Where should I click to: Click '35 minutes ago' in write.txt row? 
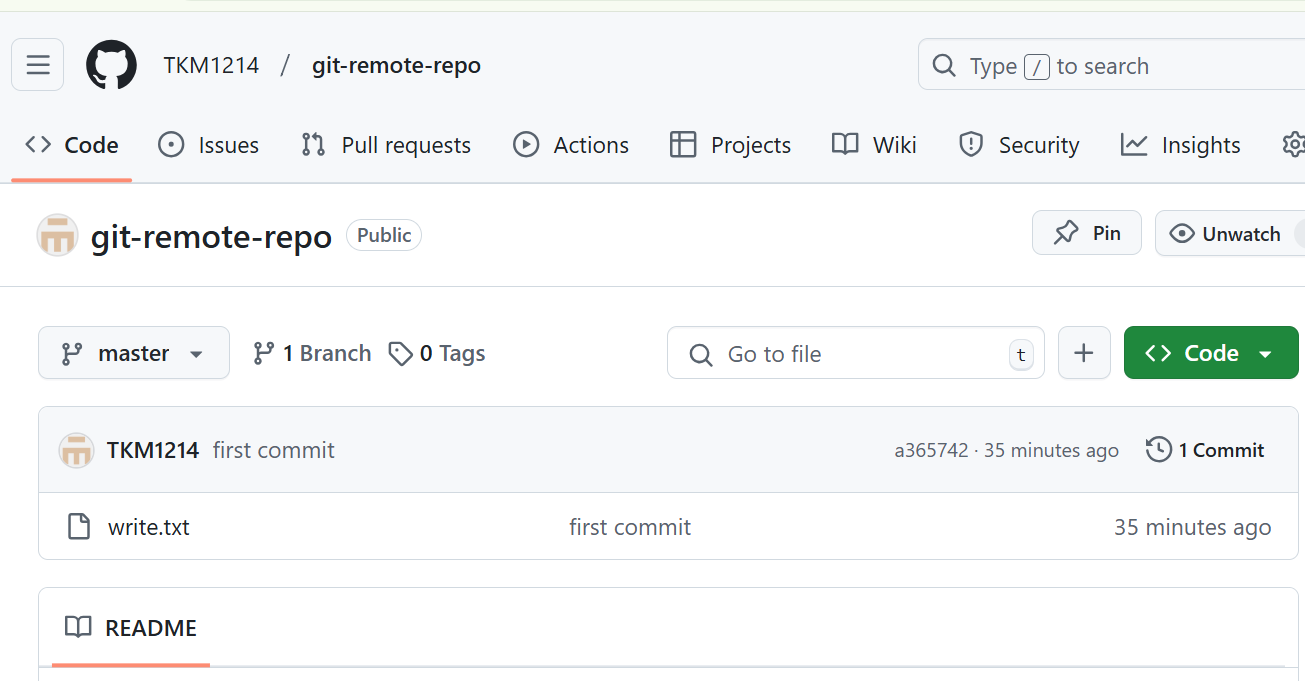click(1192, 527)
